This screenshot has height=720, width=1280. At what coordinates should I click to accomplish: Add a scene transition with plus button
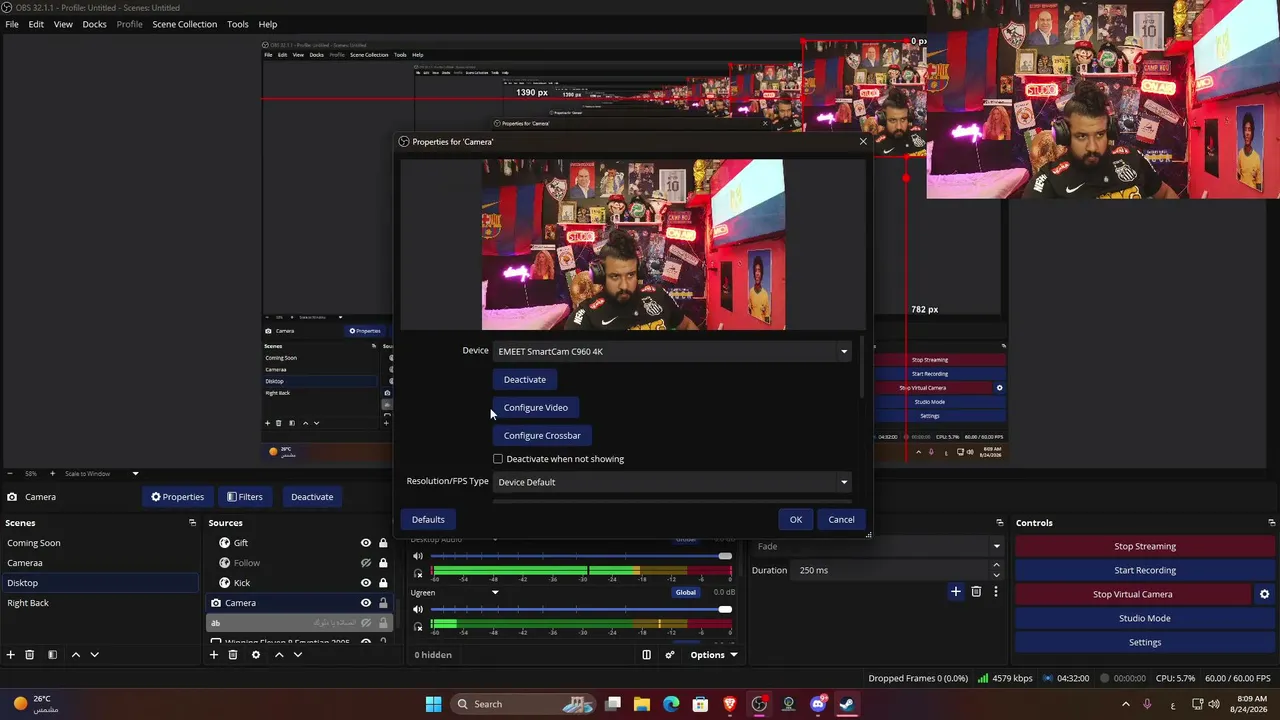pyautogui.click(x=956, y=592)
